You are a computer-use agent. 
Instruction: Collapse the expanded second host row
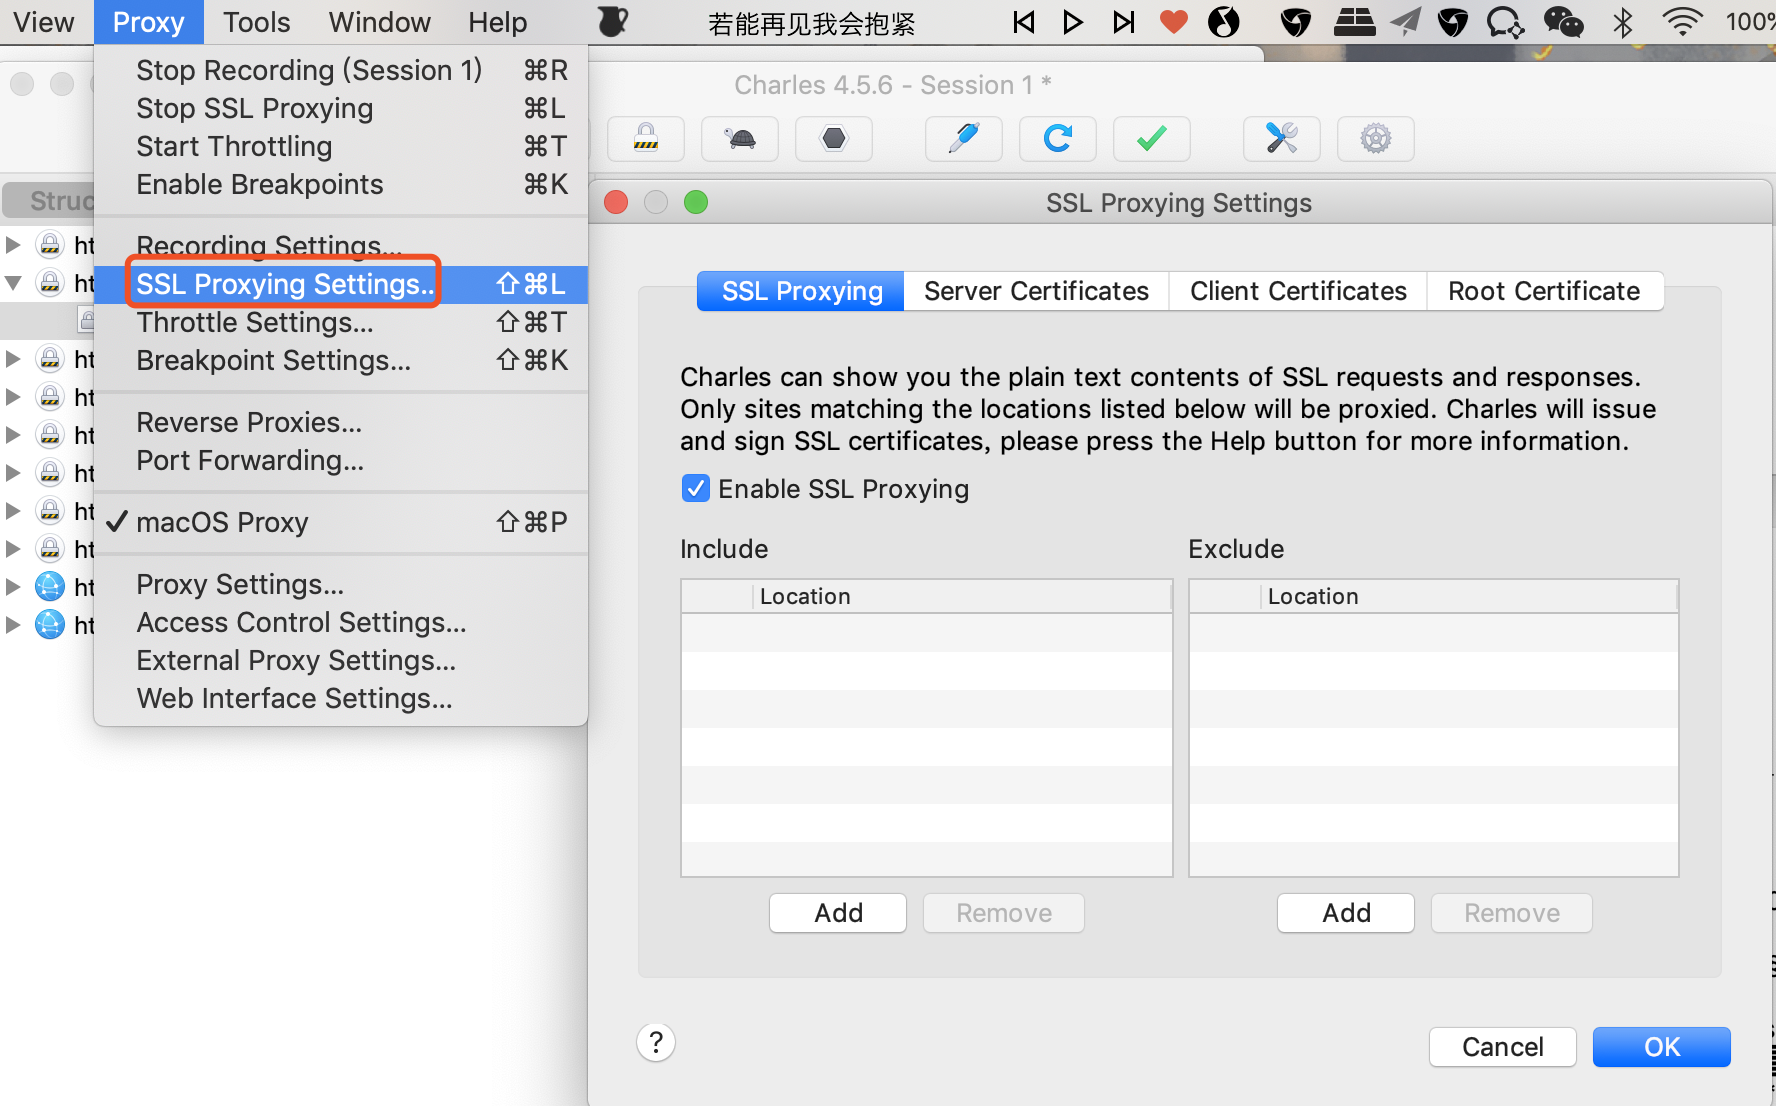pyautogui.click(x=13, y=283)
